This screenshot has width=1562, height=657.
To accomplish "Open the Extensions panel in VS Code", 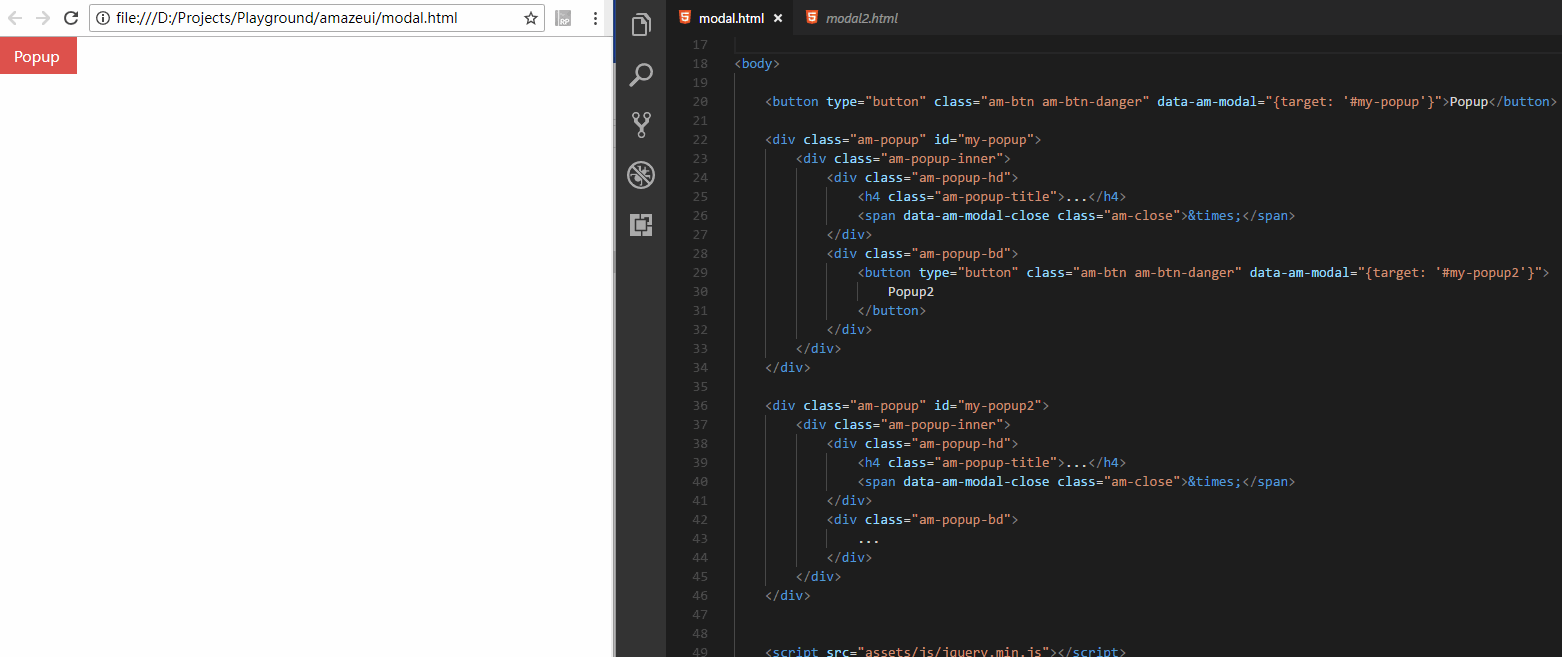I will coord(640,225).
